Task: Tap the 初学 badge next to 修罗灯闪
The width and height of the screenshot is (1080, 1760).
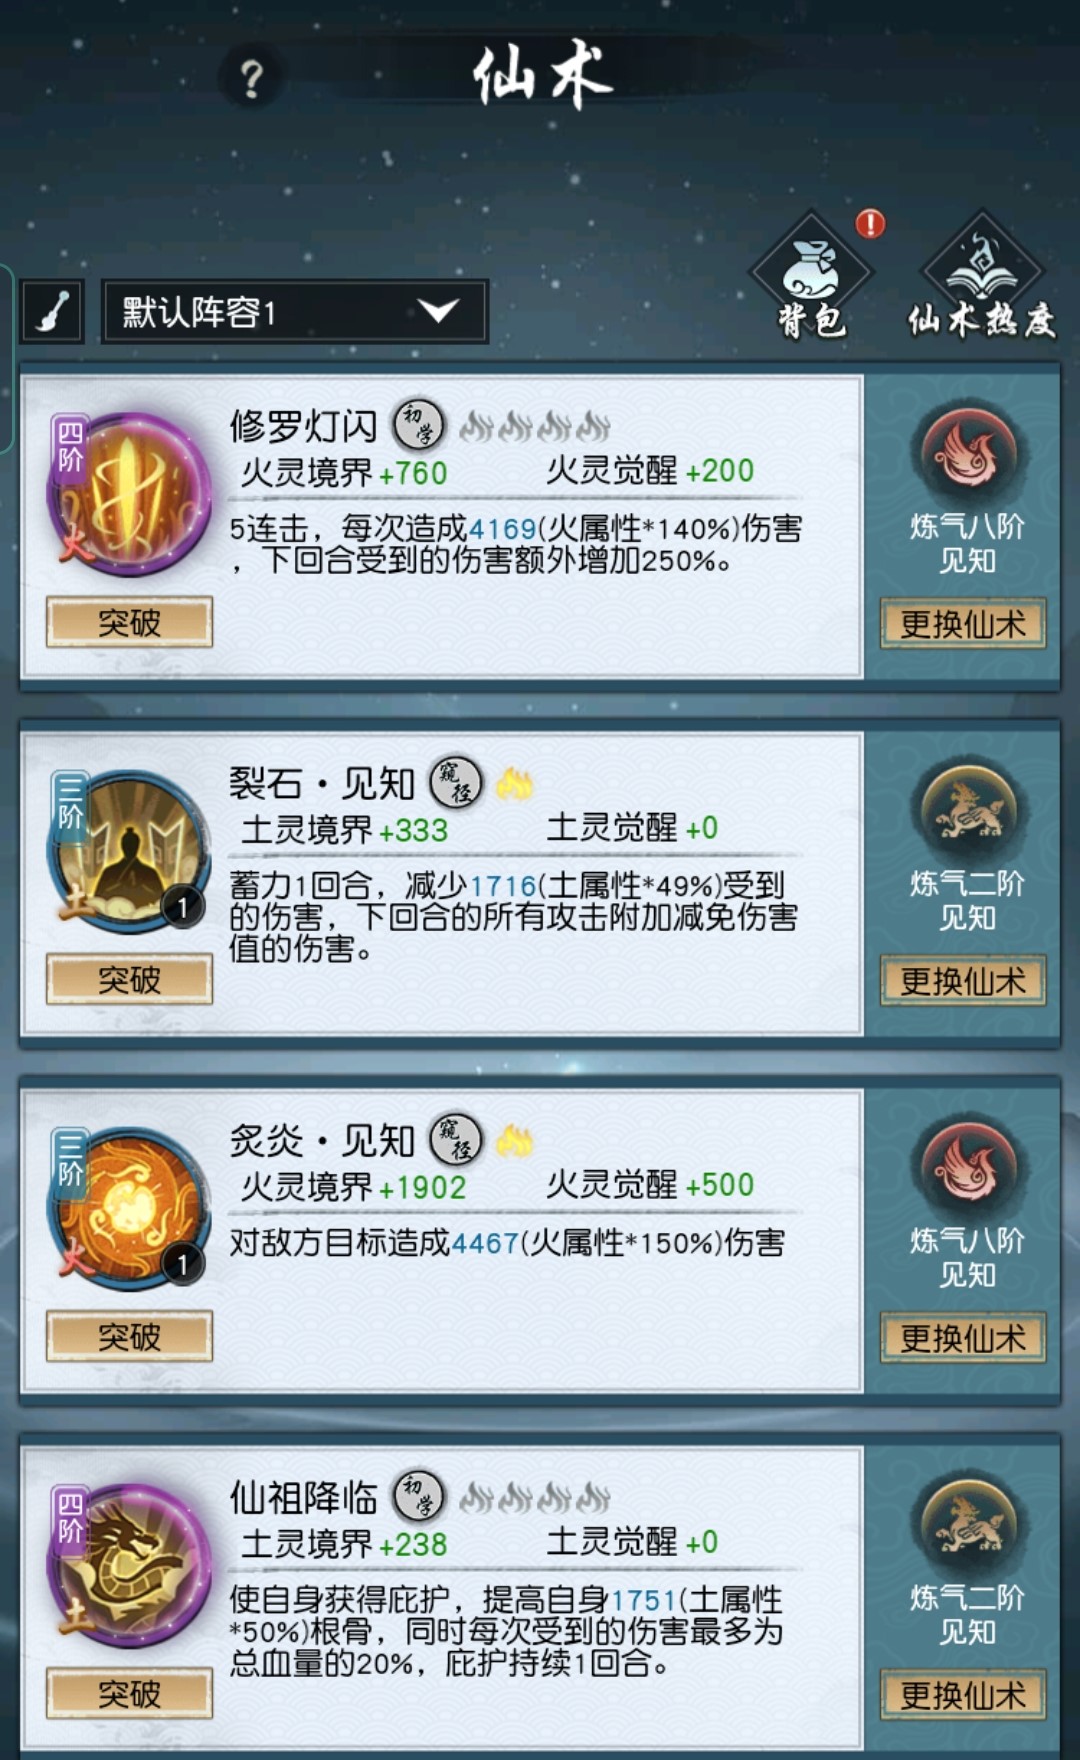Action: pos(419,425)
